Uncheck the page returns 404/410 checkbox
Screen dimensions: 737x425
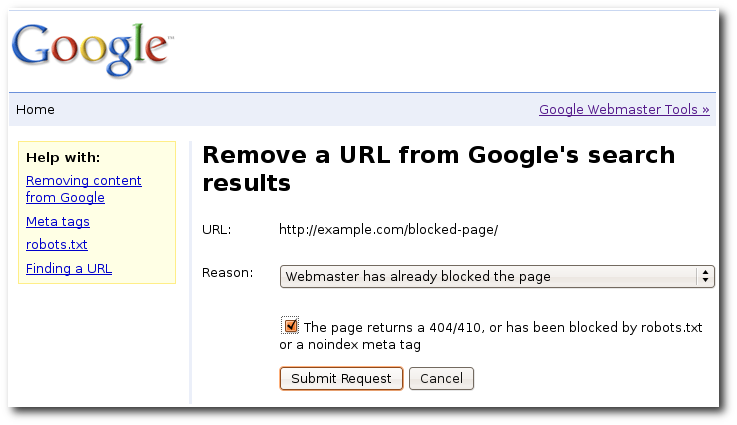pyautogui.click(x=290, y=325)
